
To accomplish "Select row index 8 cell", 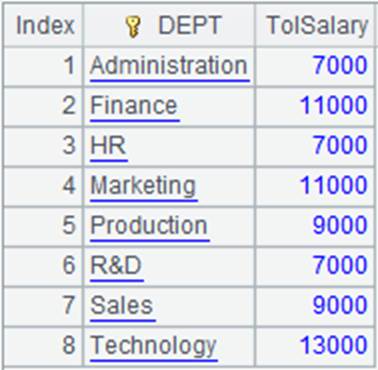I will click(43, 346).
